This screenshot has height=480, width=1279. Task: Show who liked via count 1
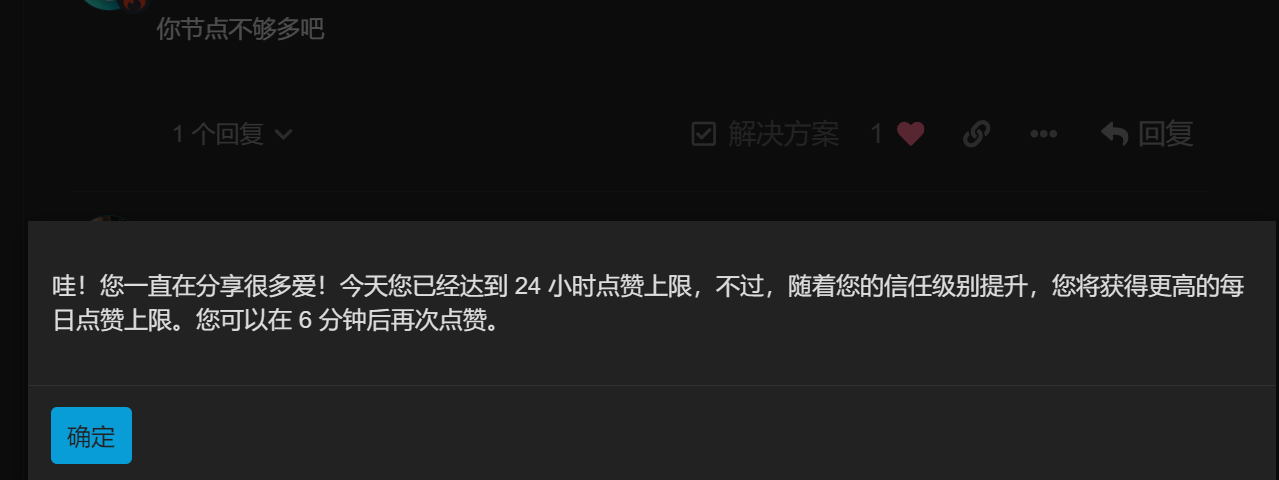877,134
